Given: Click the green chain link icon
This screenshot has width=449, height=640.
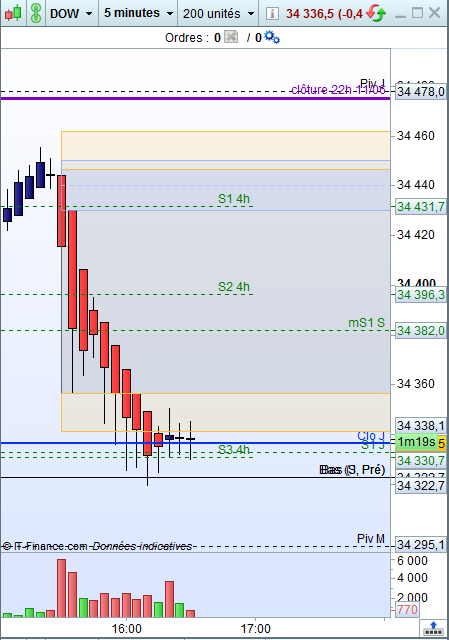Looking at the screenshot, I should click(36, 13).
